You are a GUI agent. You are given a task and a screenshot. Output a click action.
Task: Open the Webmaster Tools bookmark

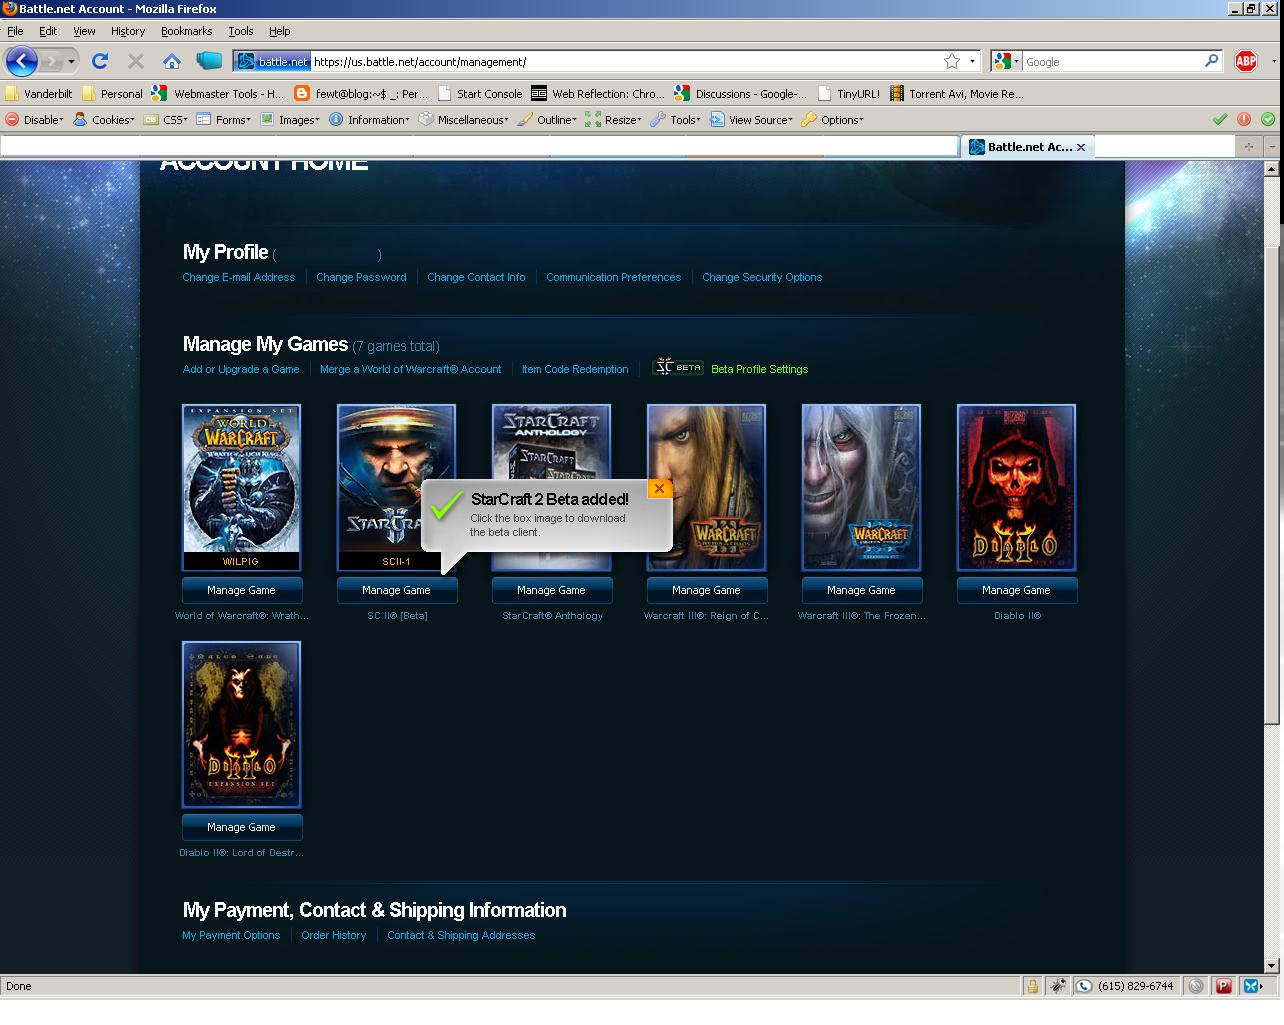coord(217,94)
